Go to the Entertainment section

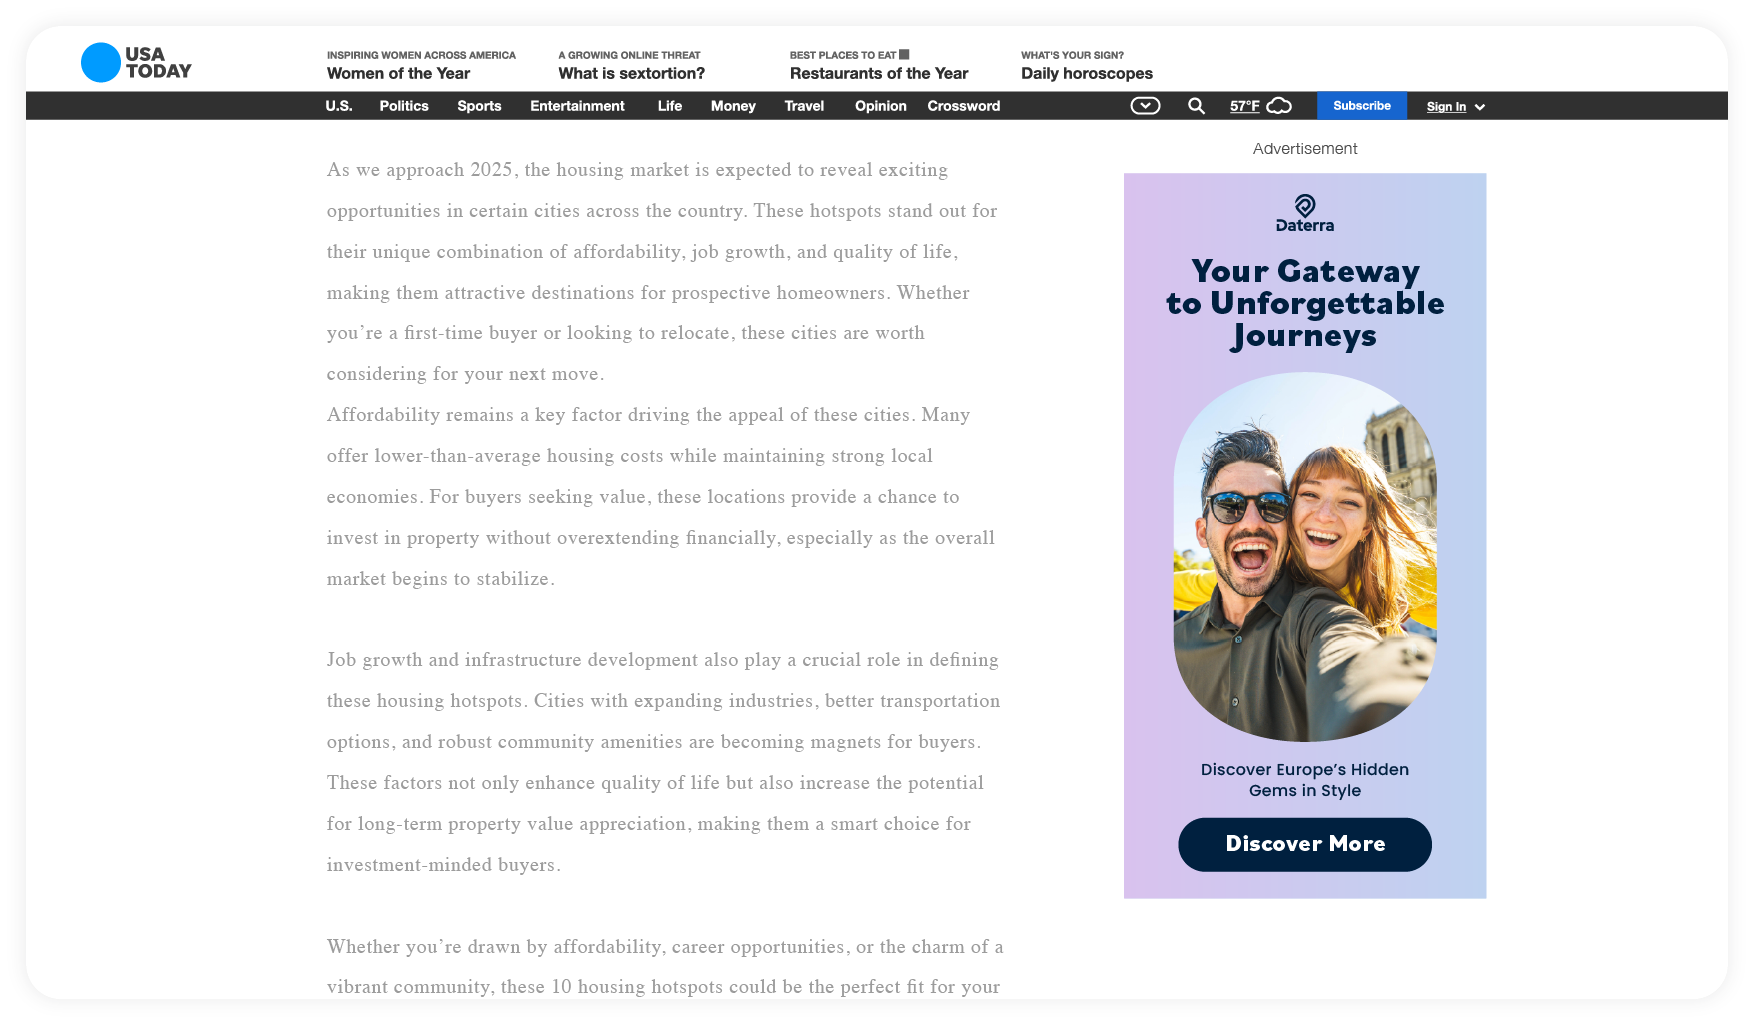(x=577, y=106)
